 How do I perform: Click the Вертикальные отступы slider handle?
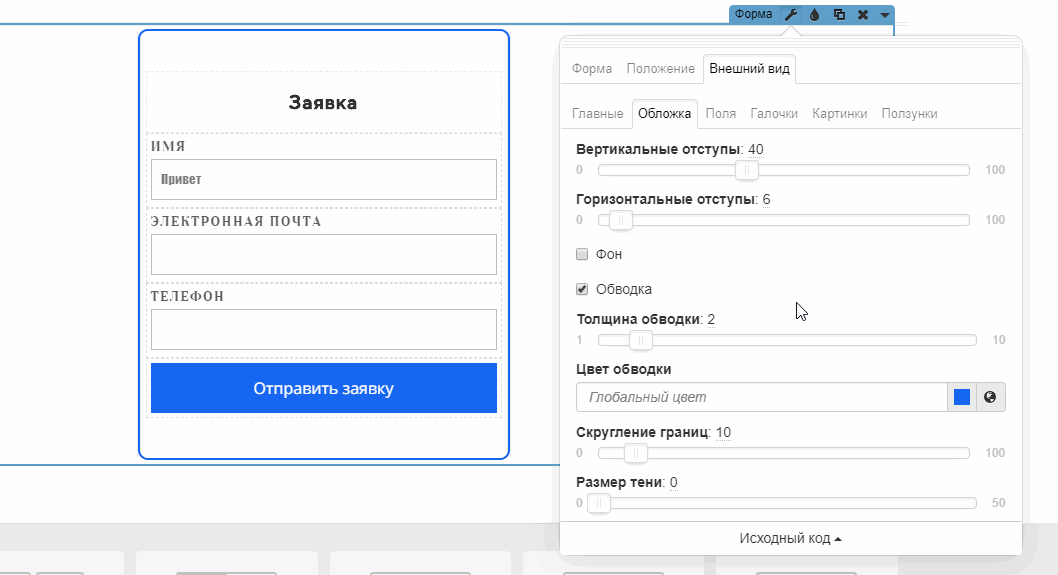[x=746, y=170]
